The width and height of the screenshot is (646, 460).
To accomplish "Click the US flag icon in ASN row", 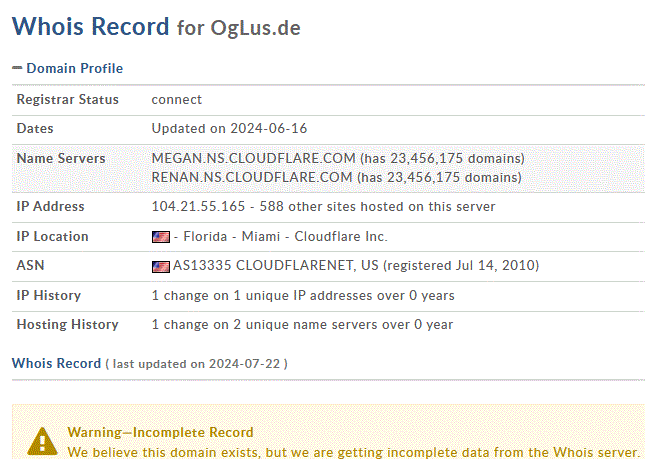I will pyautogui.click(x=161, y=266).
